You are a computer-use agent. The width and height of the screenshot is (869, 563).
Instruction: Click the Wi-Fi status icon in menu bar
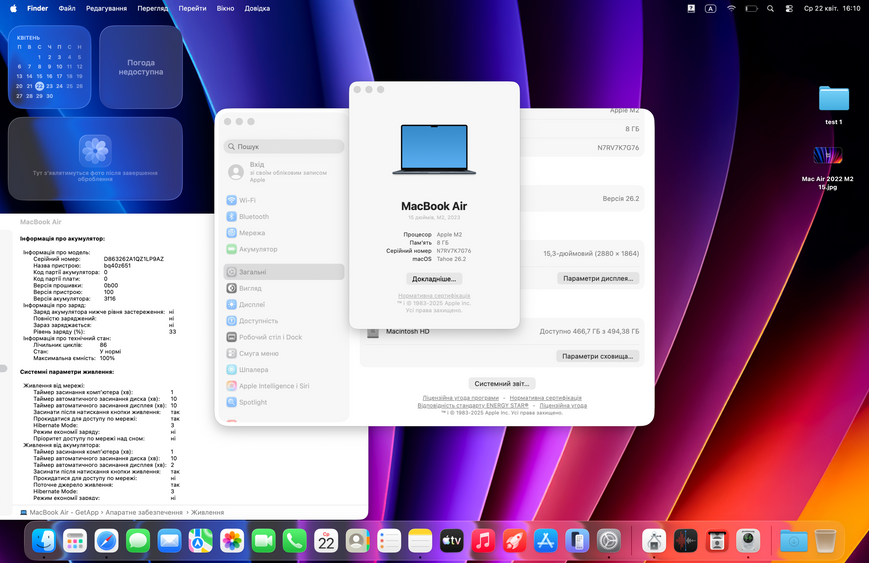point(732,8)
